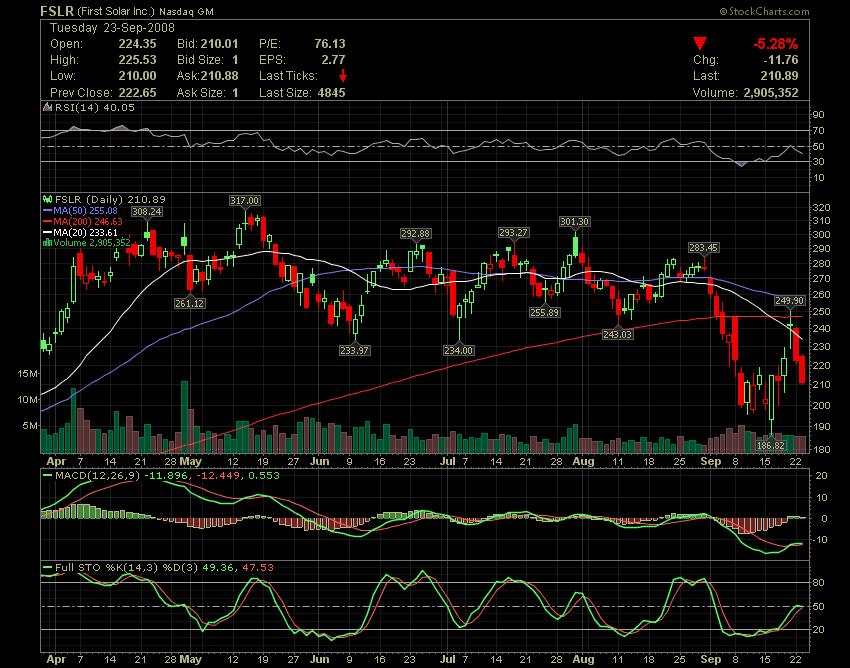The image size is (850, 668).
Task: Click the Last price 210.89 in the header
Action: click(780, 76)
